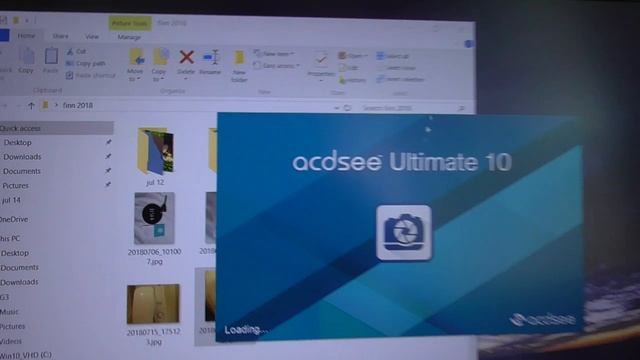This screenshot has height=360, width=640.
Task: Click finn 2018 in the address bar
Action: (78, 105)
